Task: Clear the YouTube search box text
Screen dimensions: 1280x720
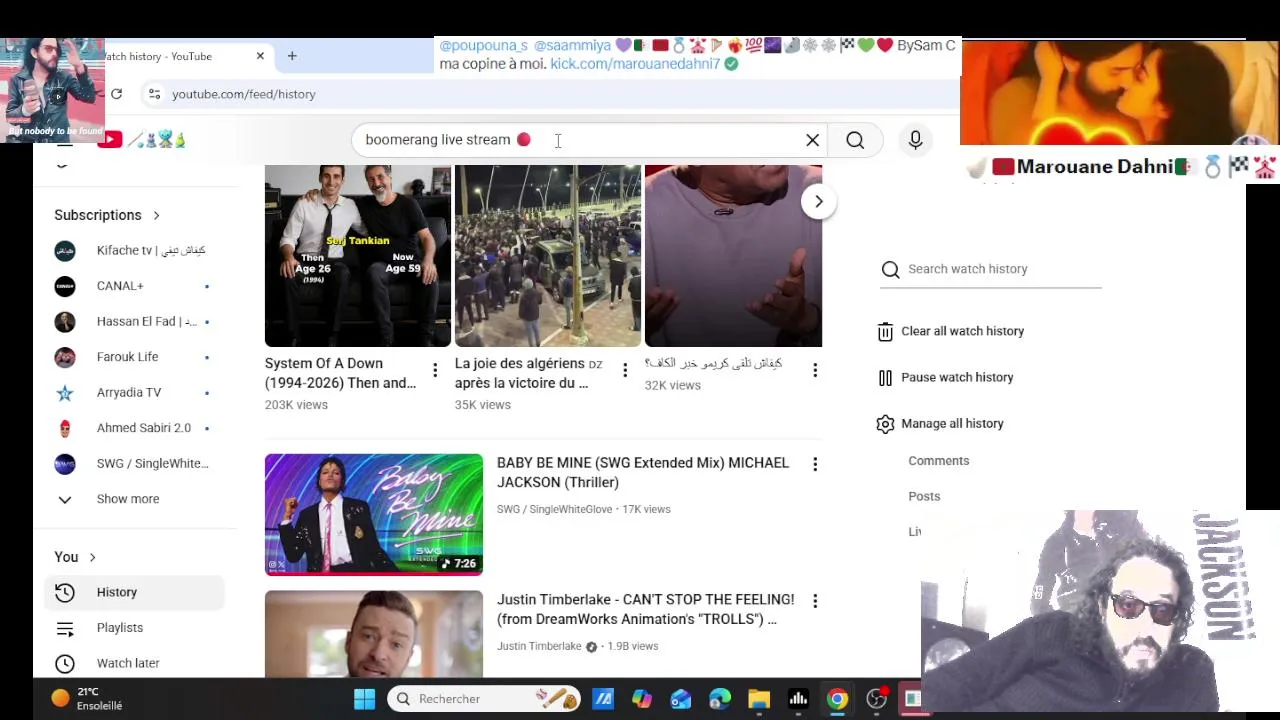Action: coord(812,140)
